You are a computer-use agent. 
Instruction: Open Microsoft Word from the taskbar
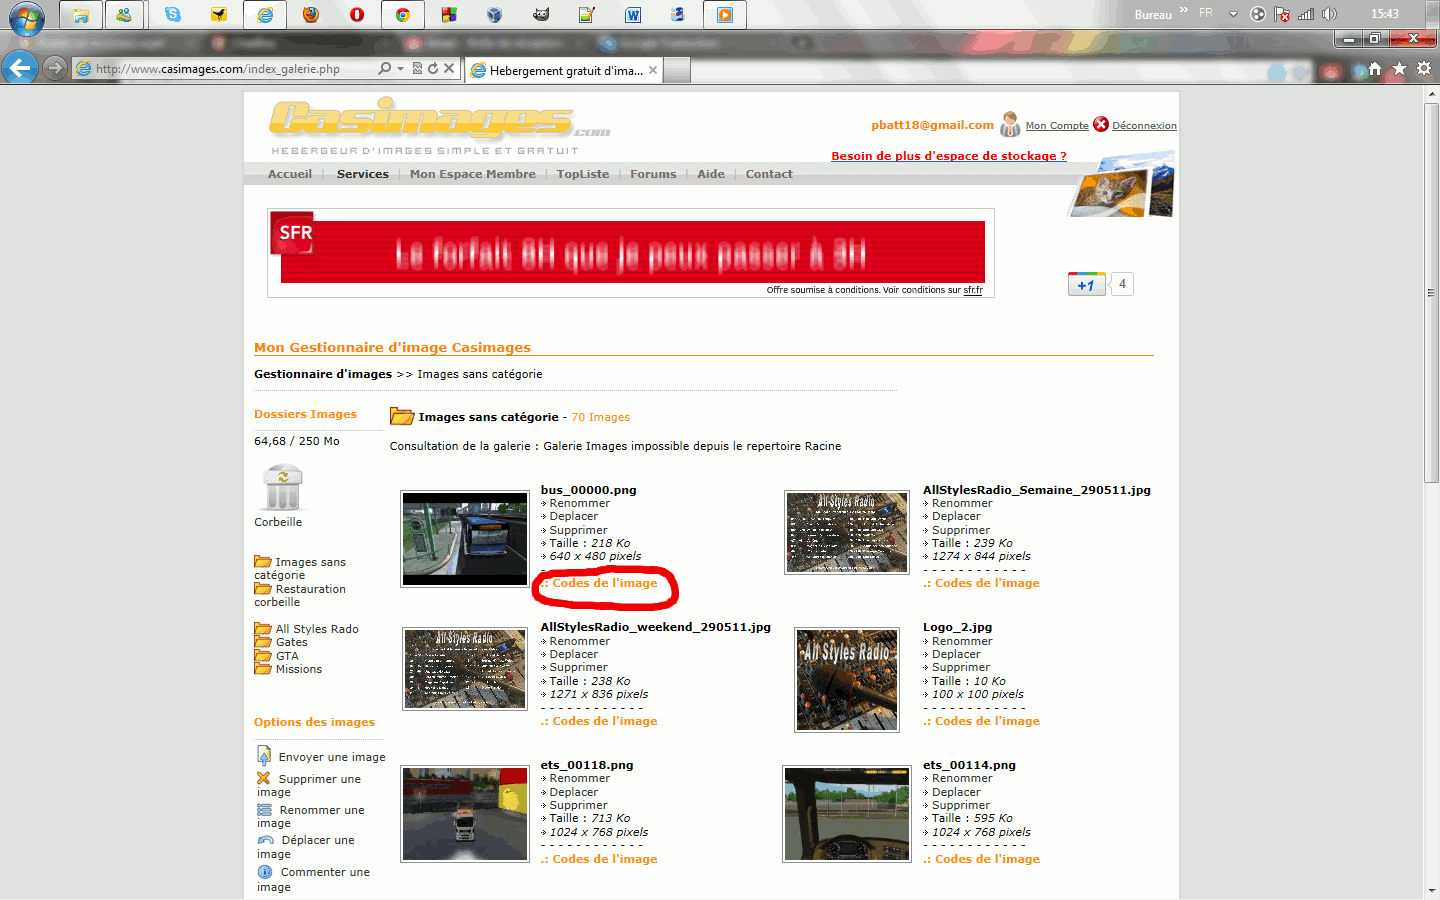click(633, 14)
